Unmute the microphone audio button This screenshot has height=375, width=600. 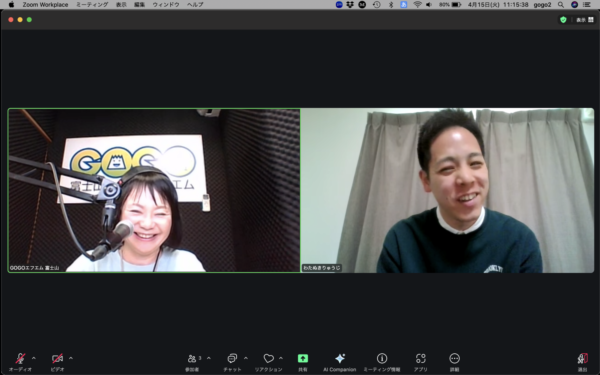pos(20,362)
